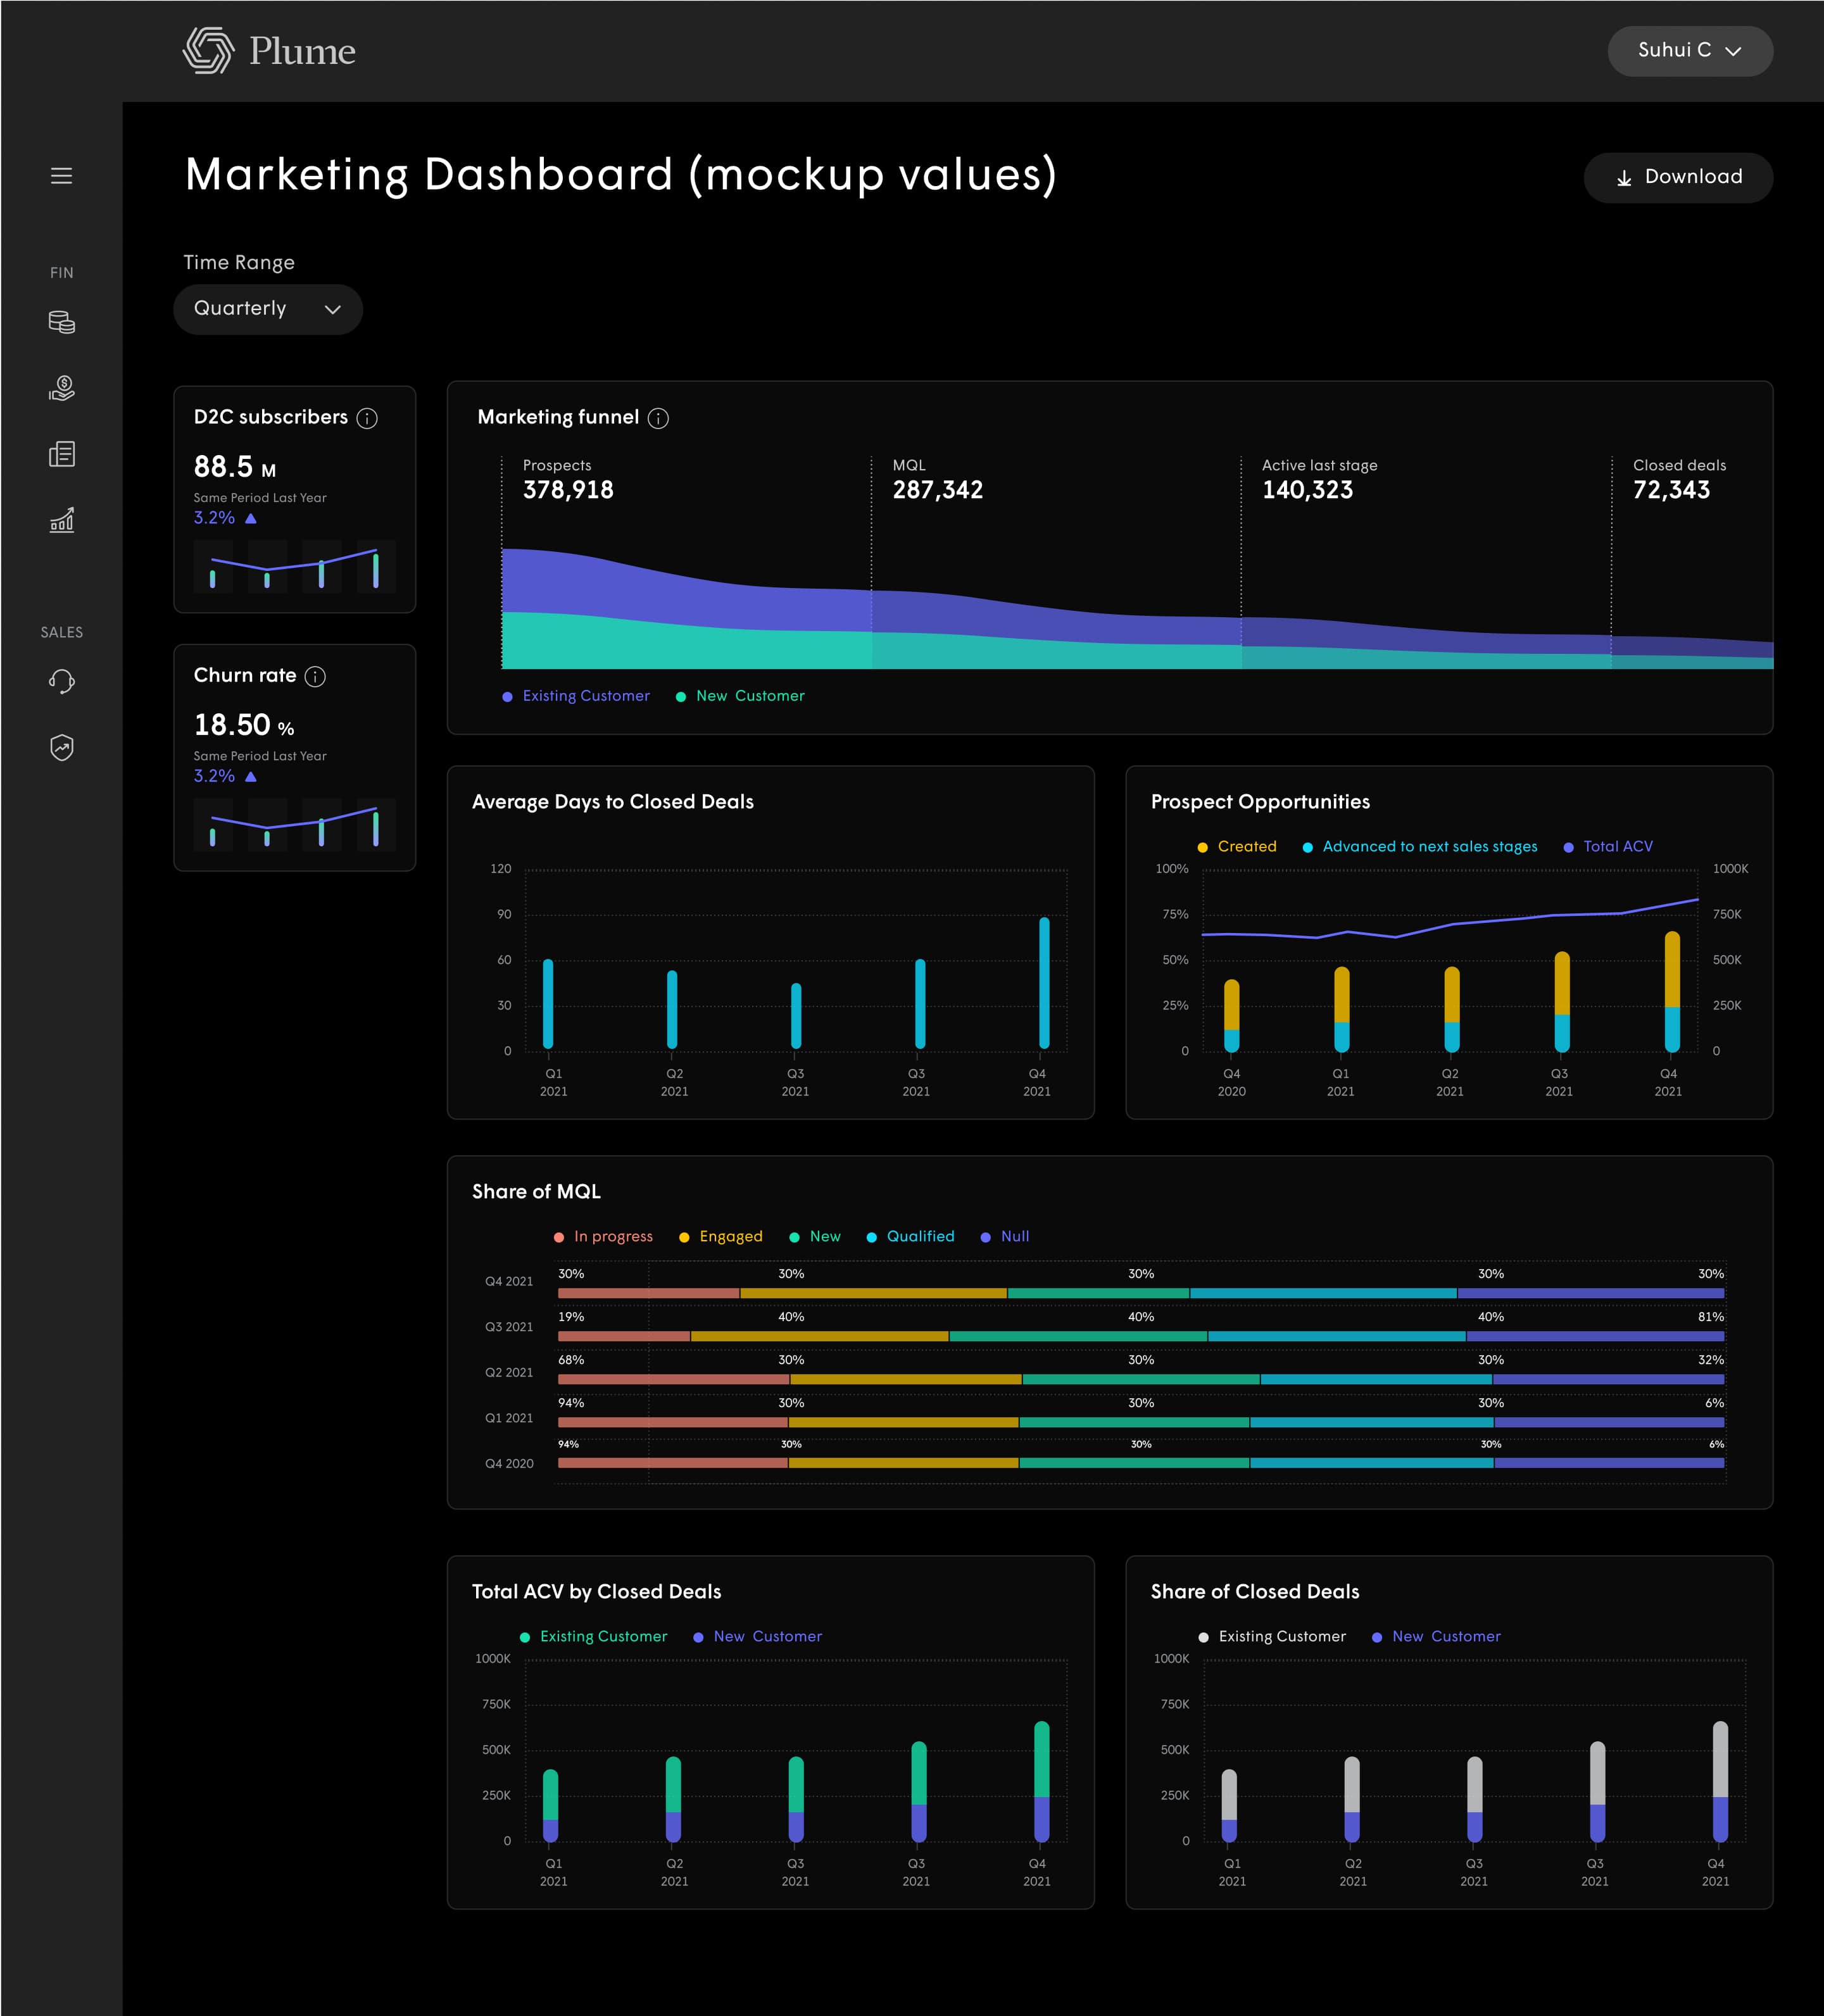Click the Marketing Dashboard page title
Screen dimensions: 1824x2016
[621, 175]
